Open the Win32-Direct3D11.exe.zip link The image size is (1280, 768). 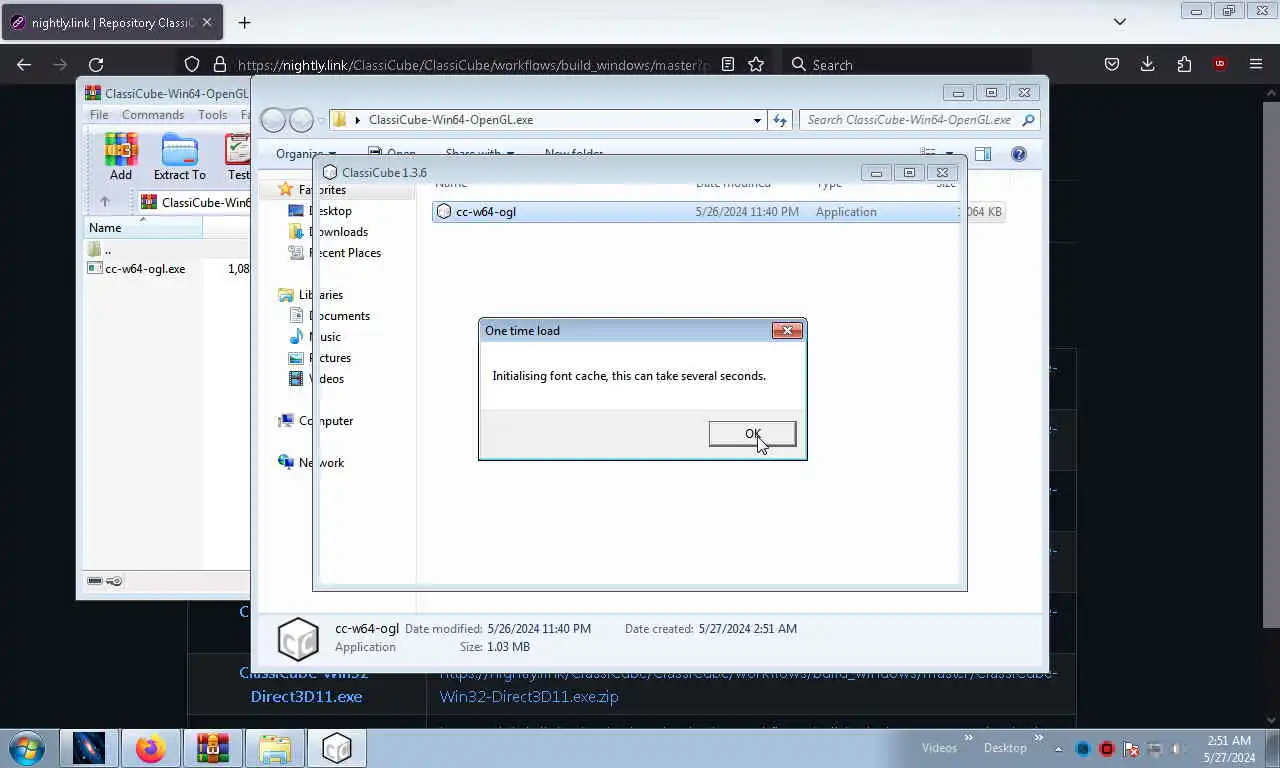[747, 684]
